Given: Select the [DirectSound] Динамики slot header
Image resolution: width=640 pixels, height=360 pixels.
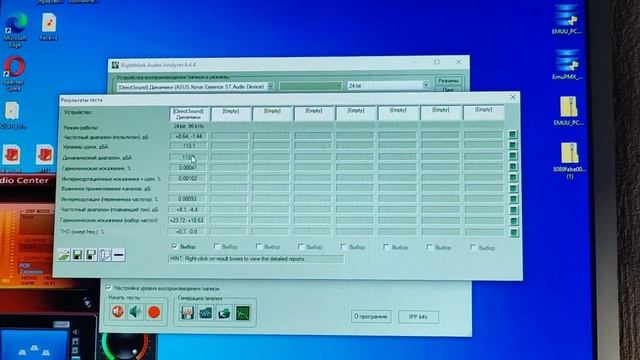Looking at the screenshot, I should click(189, 114).
